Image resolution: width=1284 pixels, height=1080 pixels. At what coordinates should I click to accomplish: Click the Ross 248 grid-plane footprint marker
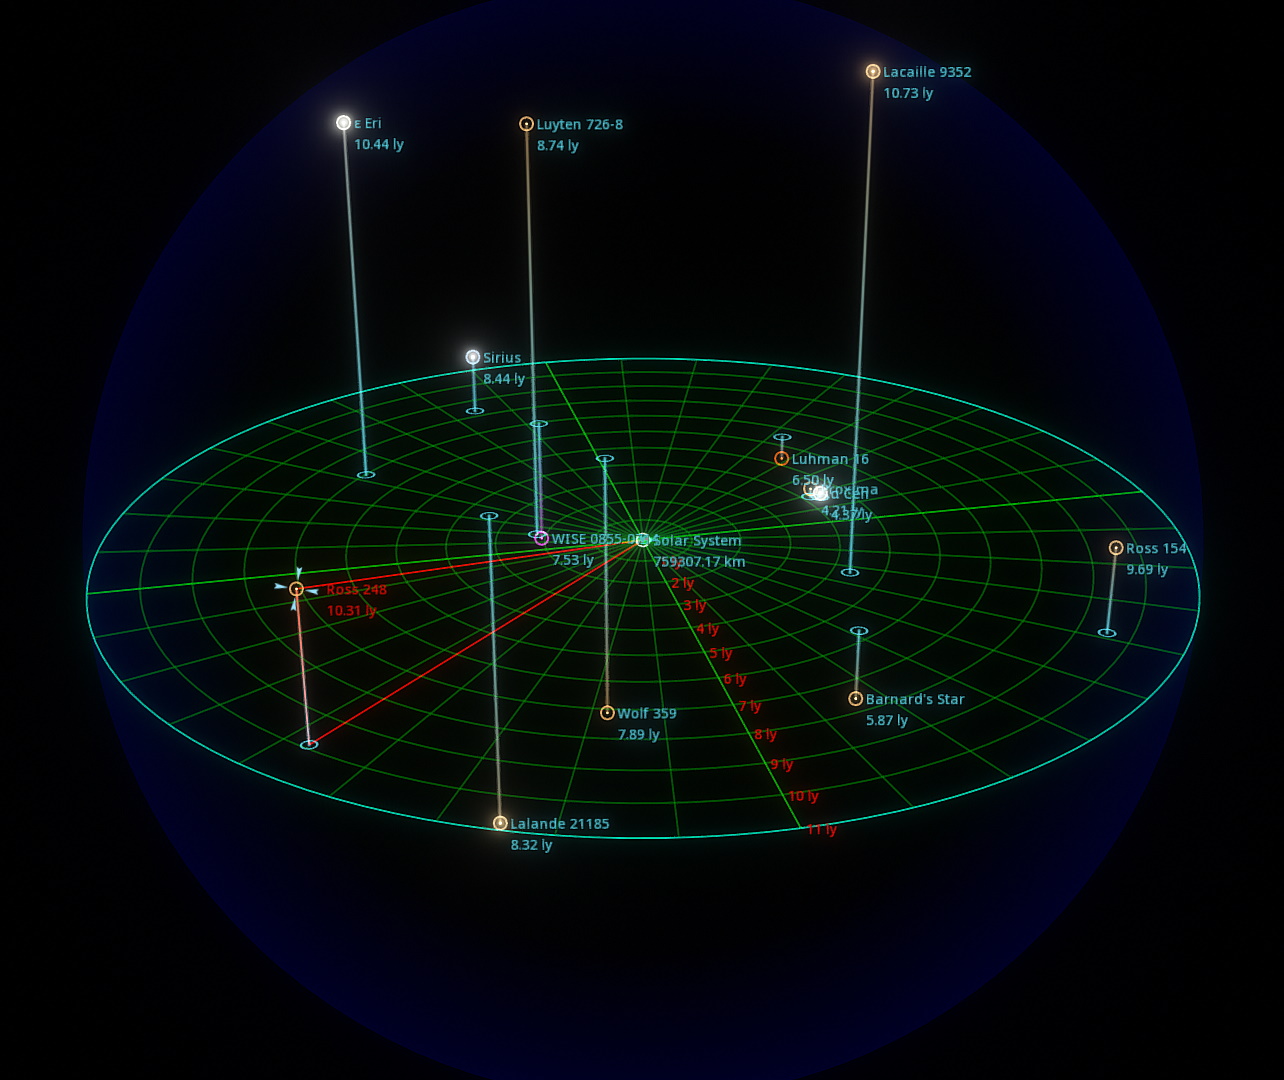point(309,745)
